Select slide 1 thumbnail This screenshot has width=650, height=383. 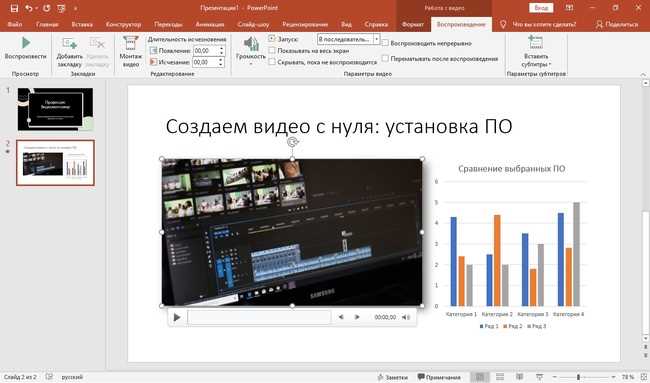coord(55,109)
